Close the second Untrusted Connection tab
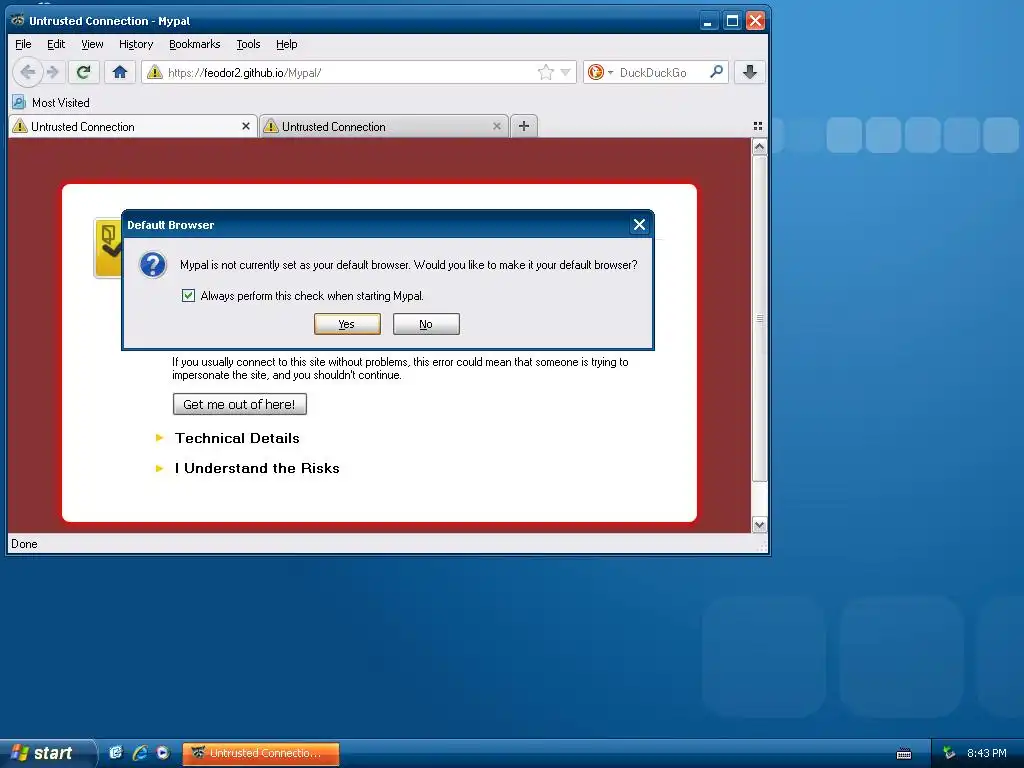This screenshot has height=768, width=1024. [x=497, y=126]
